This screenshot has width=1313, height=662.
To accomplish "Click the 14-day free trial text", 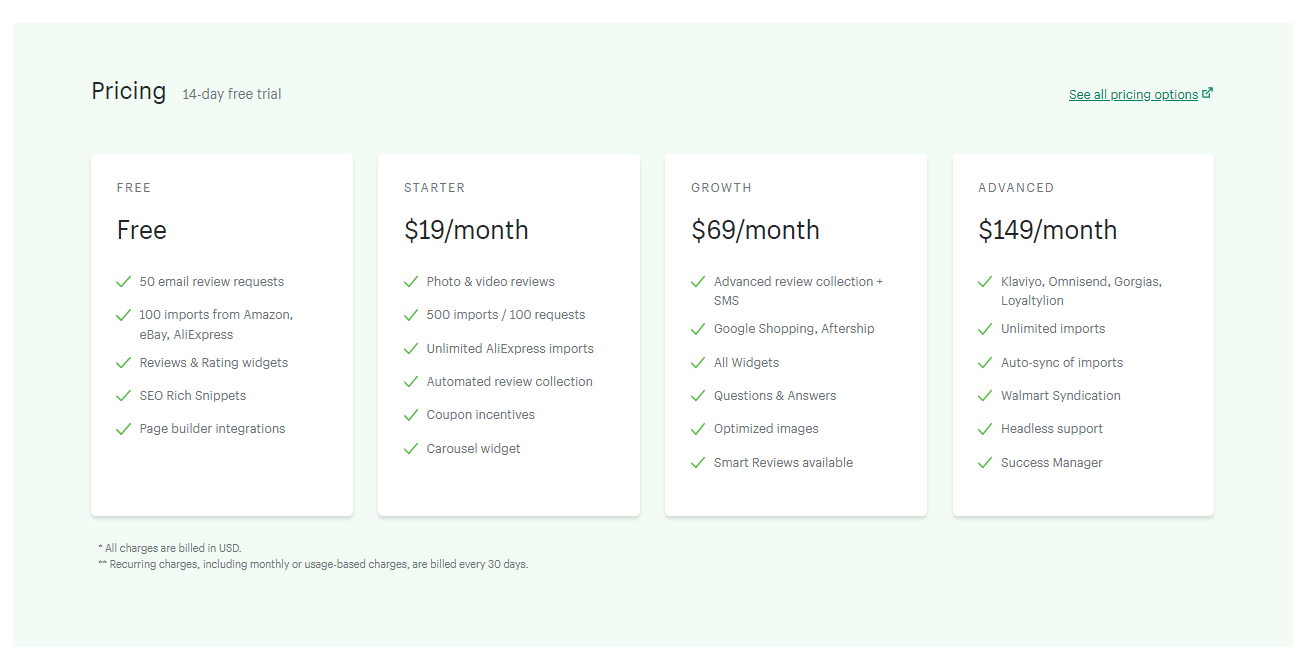I will click(x=232, y=95).
